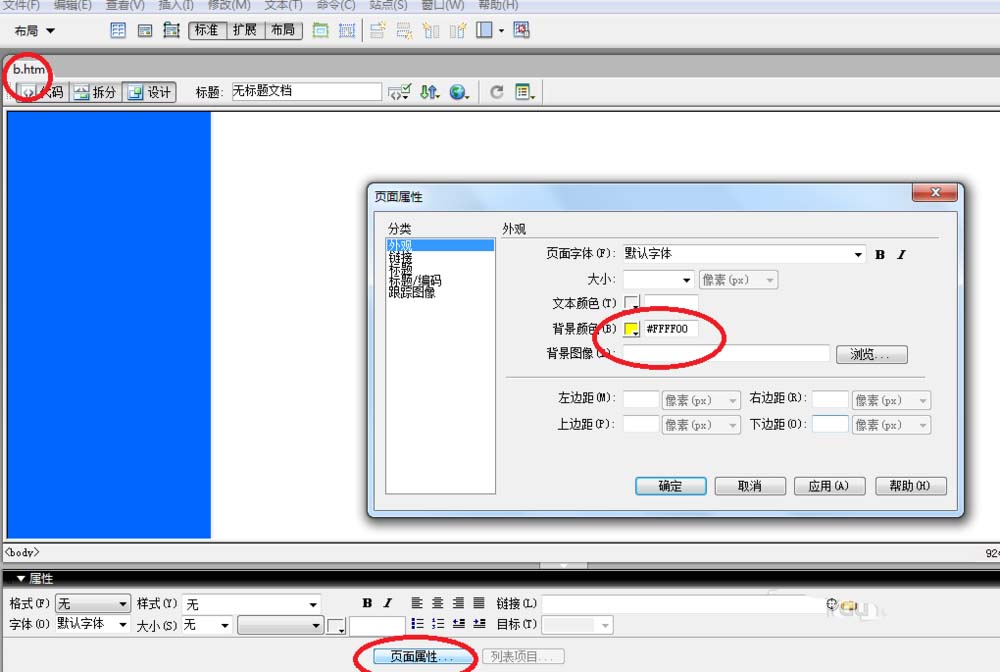The image size is (1000, 672).
Task: Switch to 布局 mode button
Action: [x=283, y=30]
